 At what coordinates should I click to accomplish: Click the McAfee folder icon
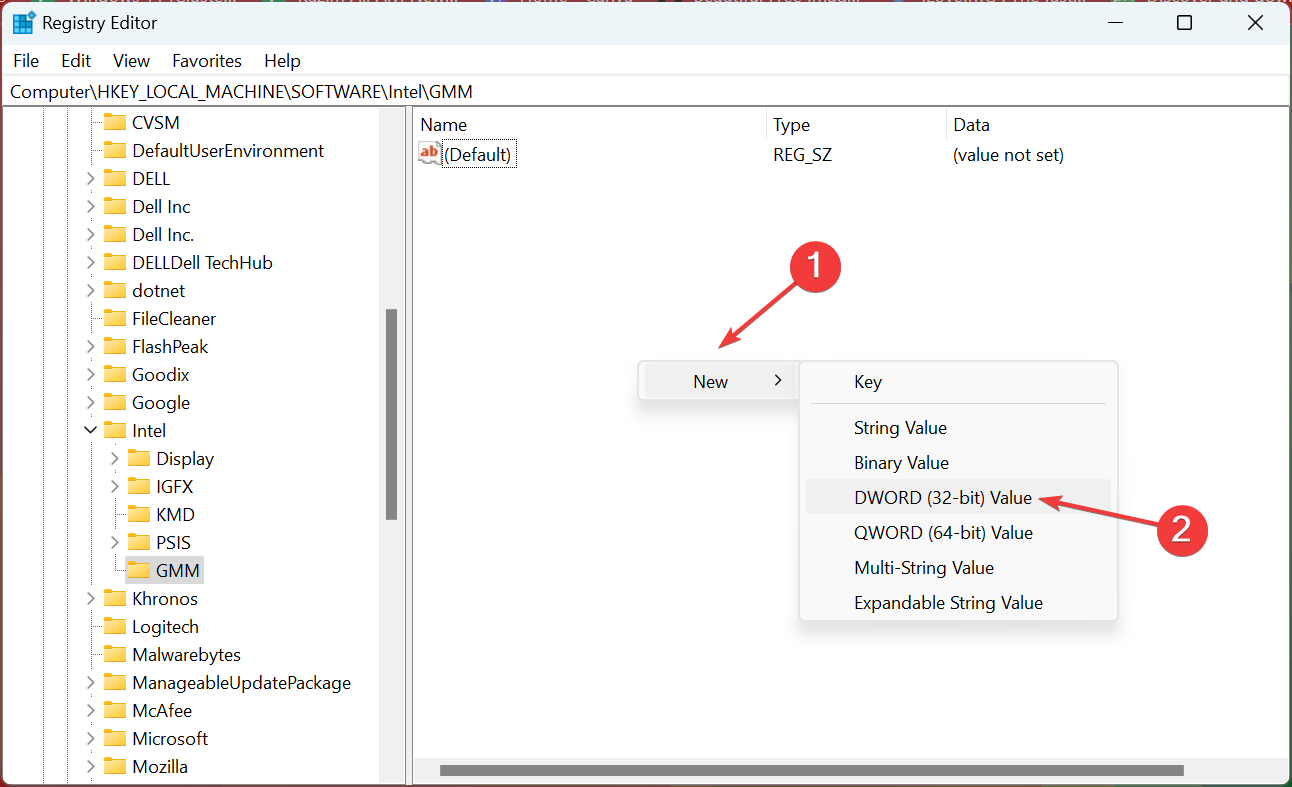pyautogui.click(x=115, y=711)
